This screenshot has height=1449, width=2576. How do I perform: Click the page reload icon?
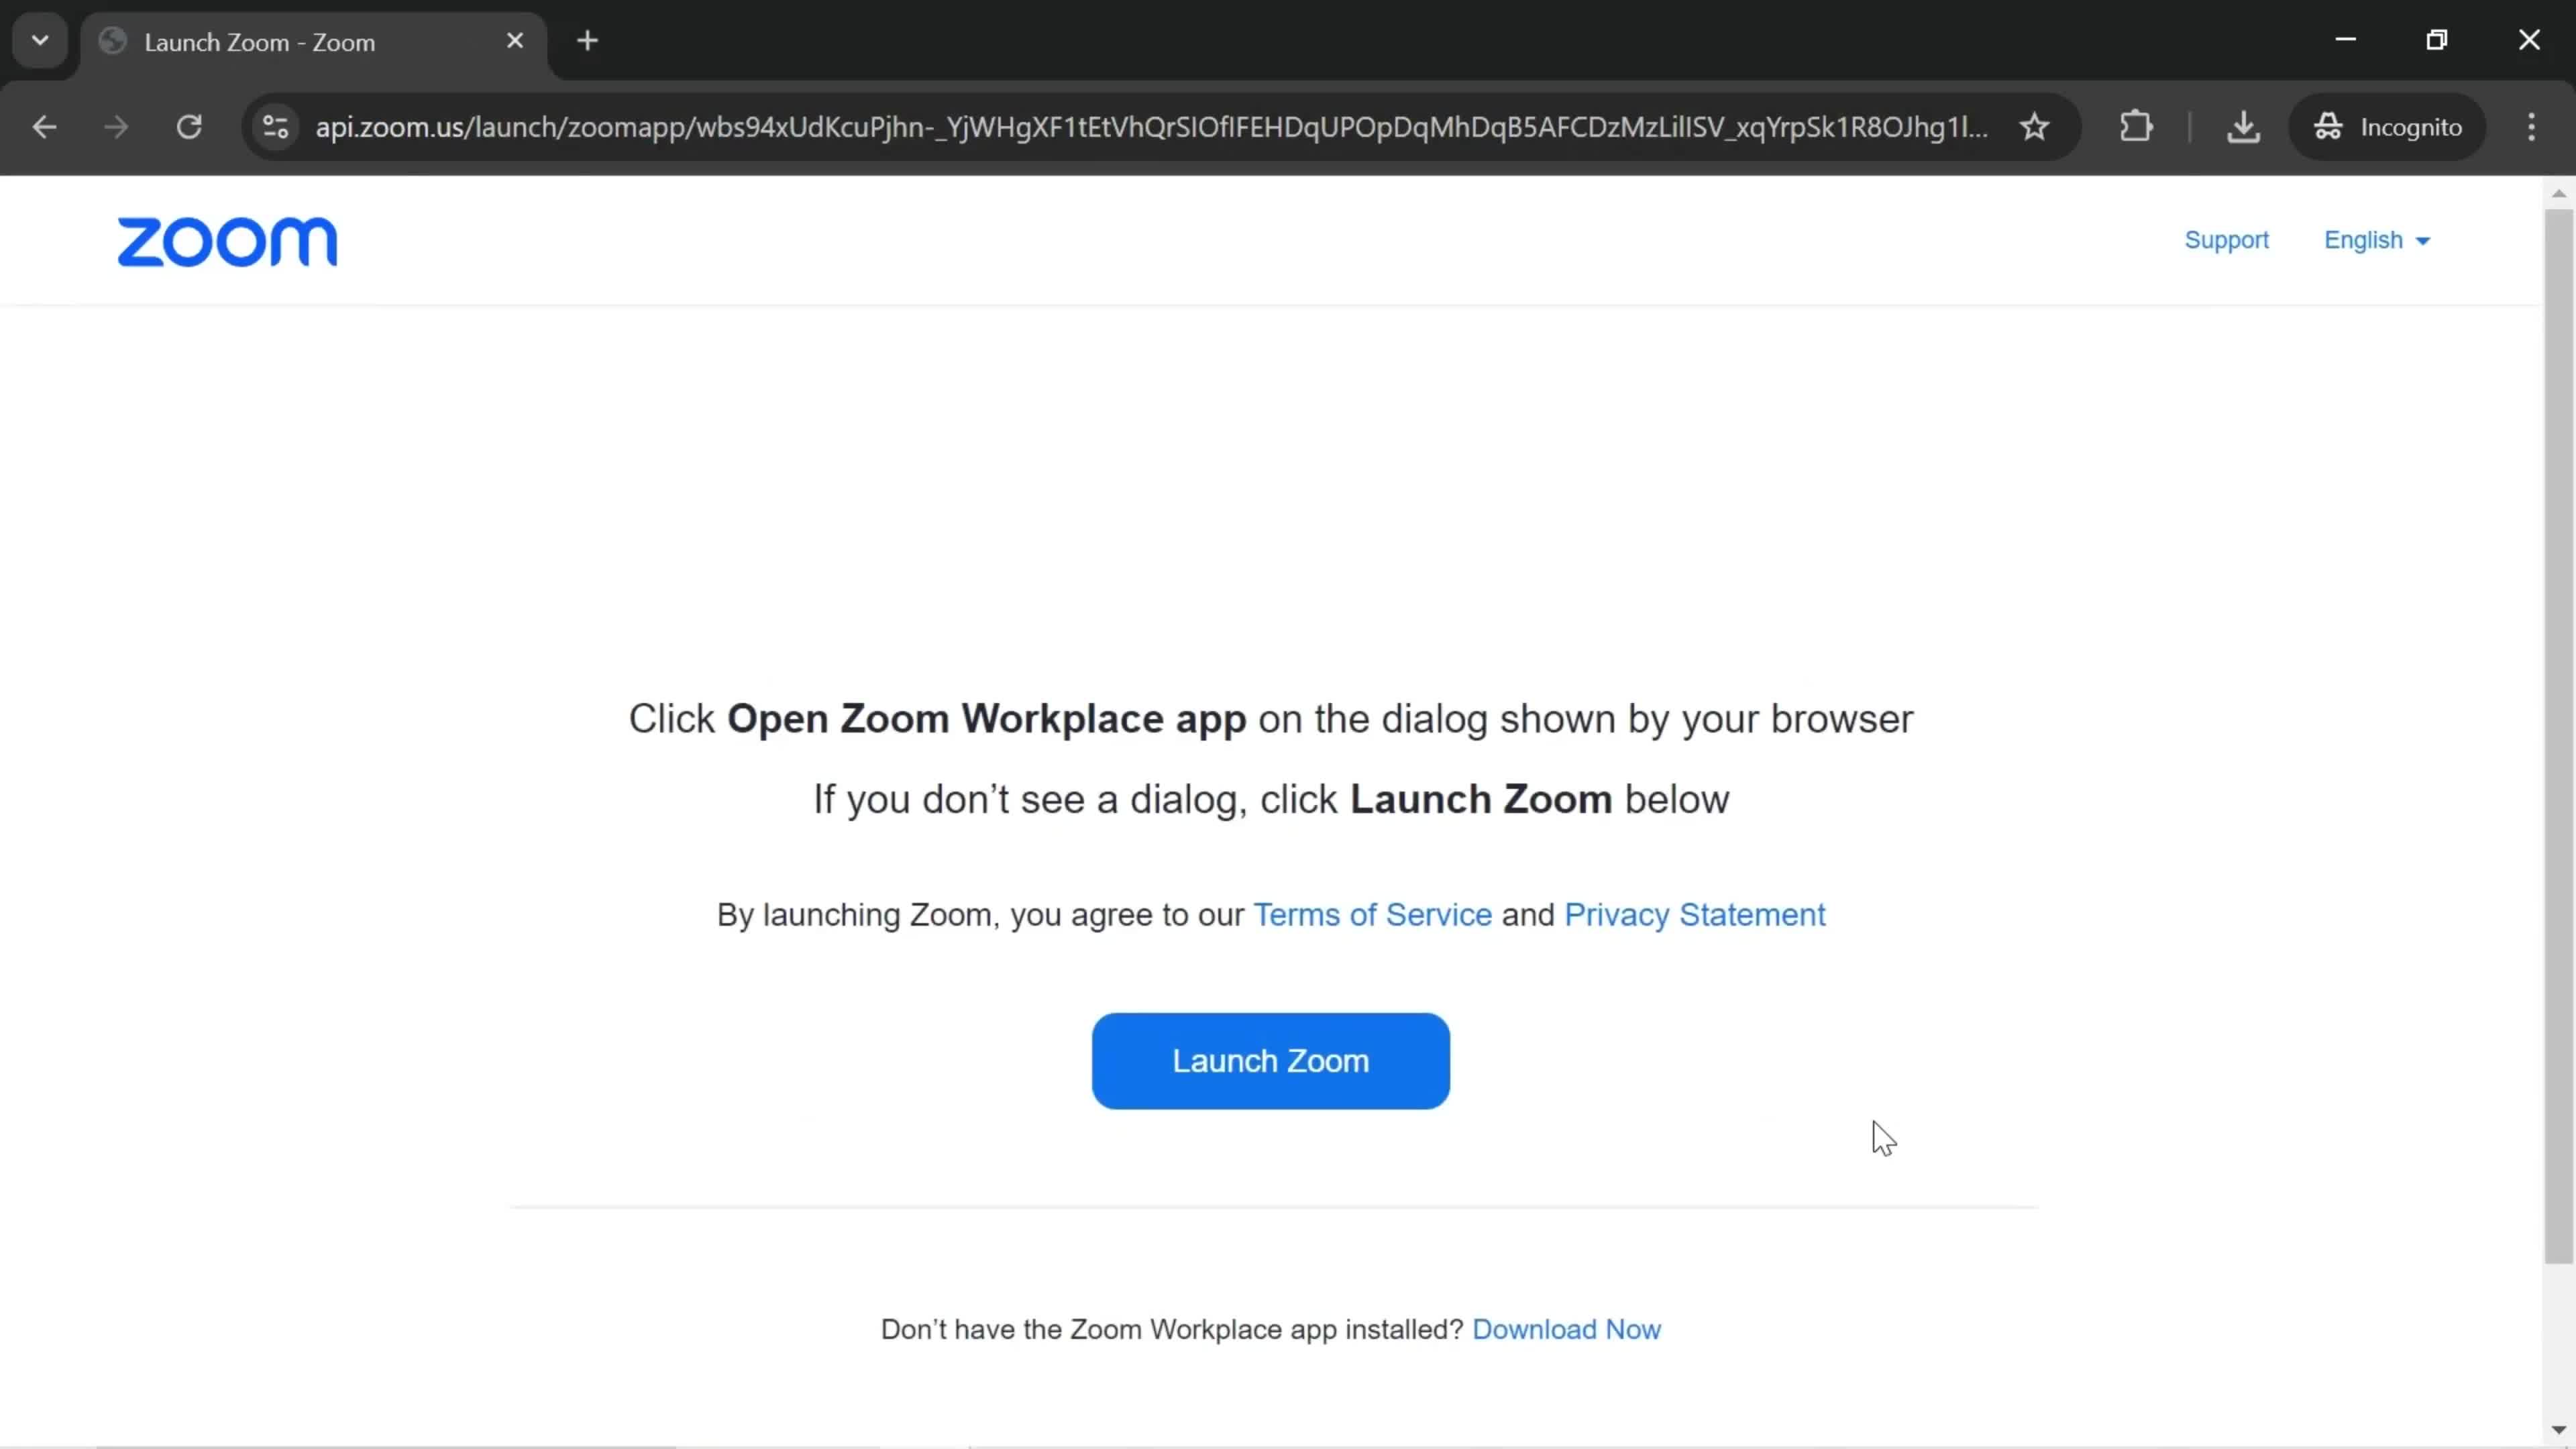pyautogui.click(x=189, y=125)
